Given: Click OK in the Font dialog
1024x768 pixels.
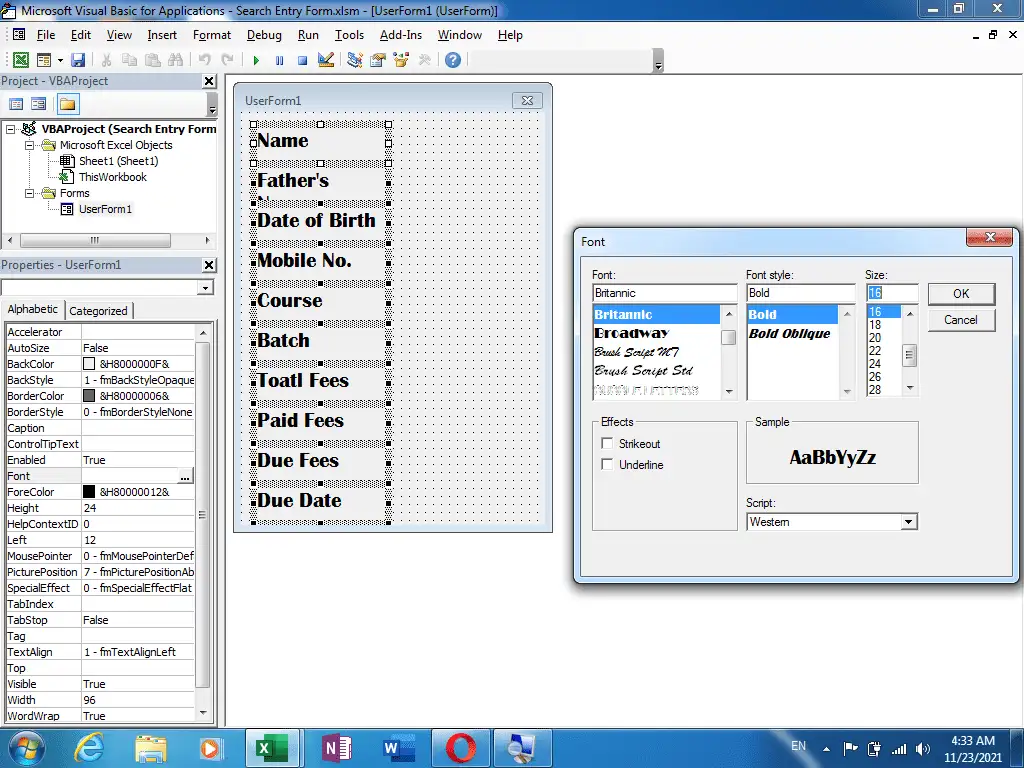Looking at the screenshot, I should click(x=961, y=294).
